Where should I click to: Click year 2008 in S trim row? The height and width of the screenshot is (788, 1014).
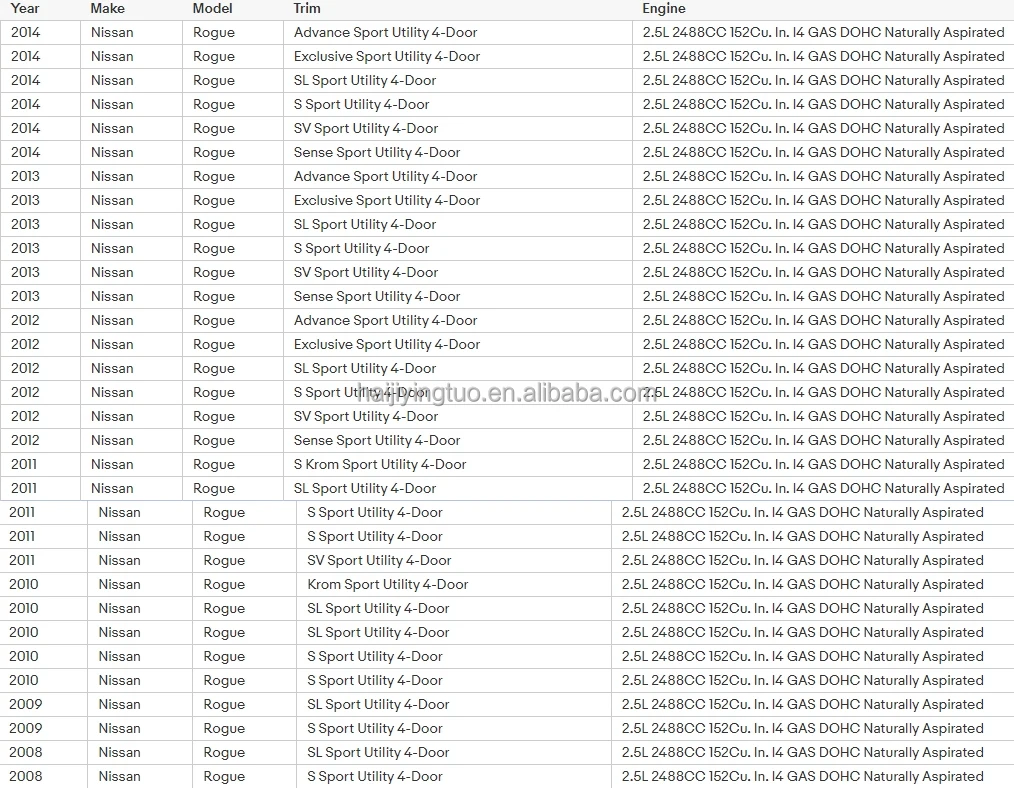tap(25, 776)
